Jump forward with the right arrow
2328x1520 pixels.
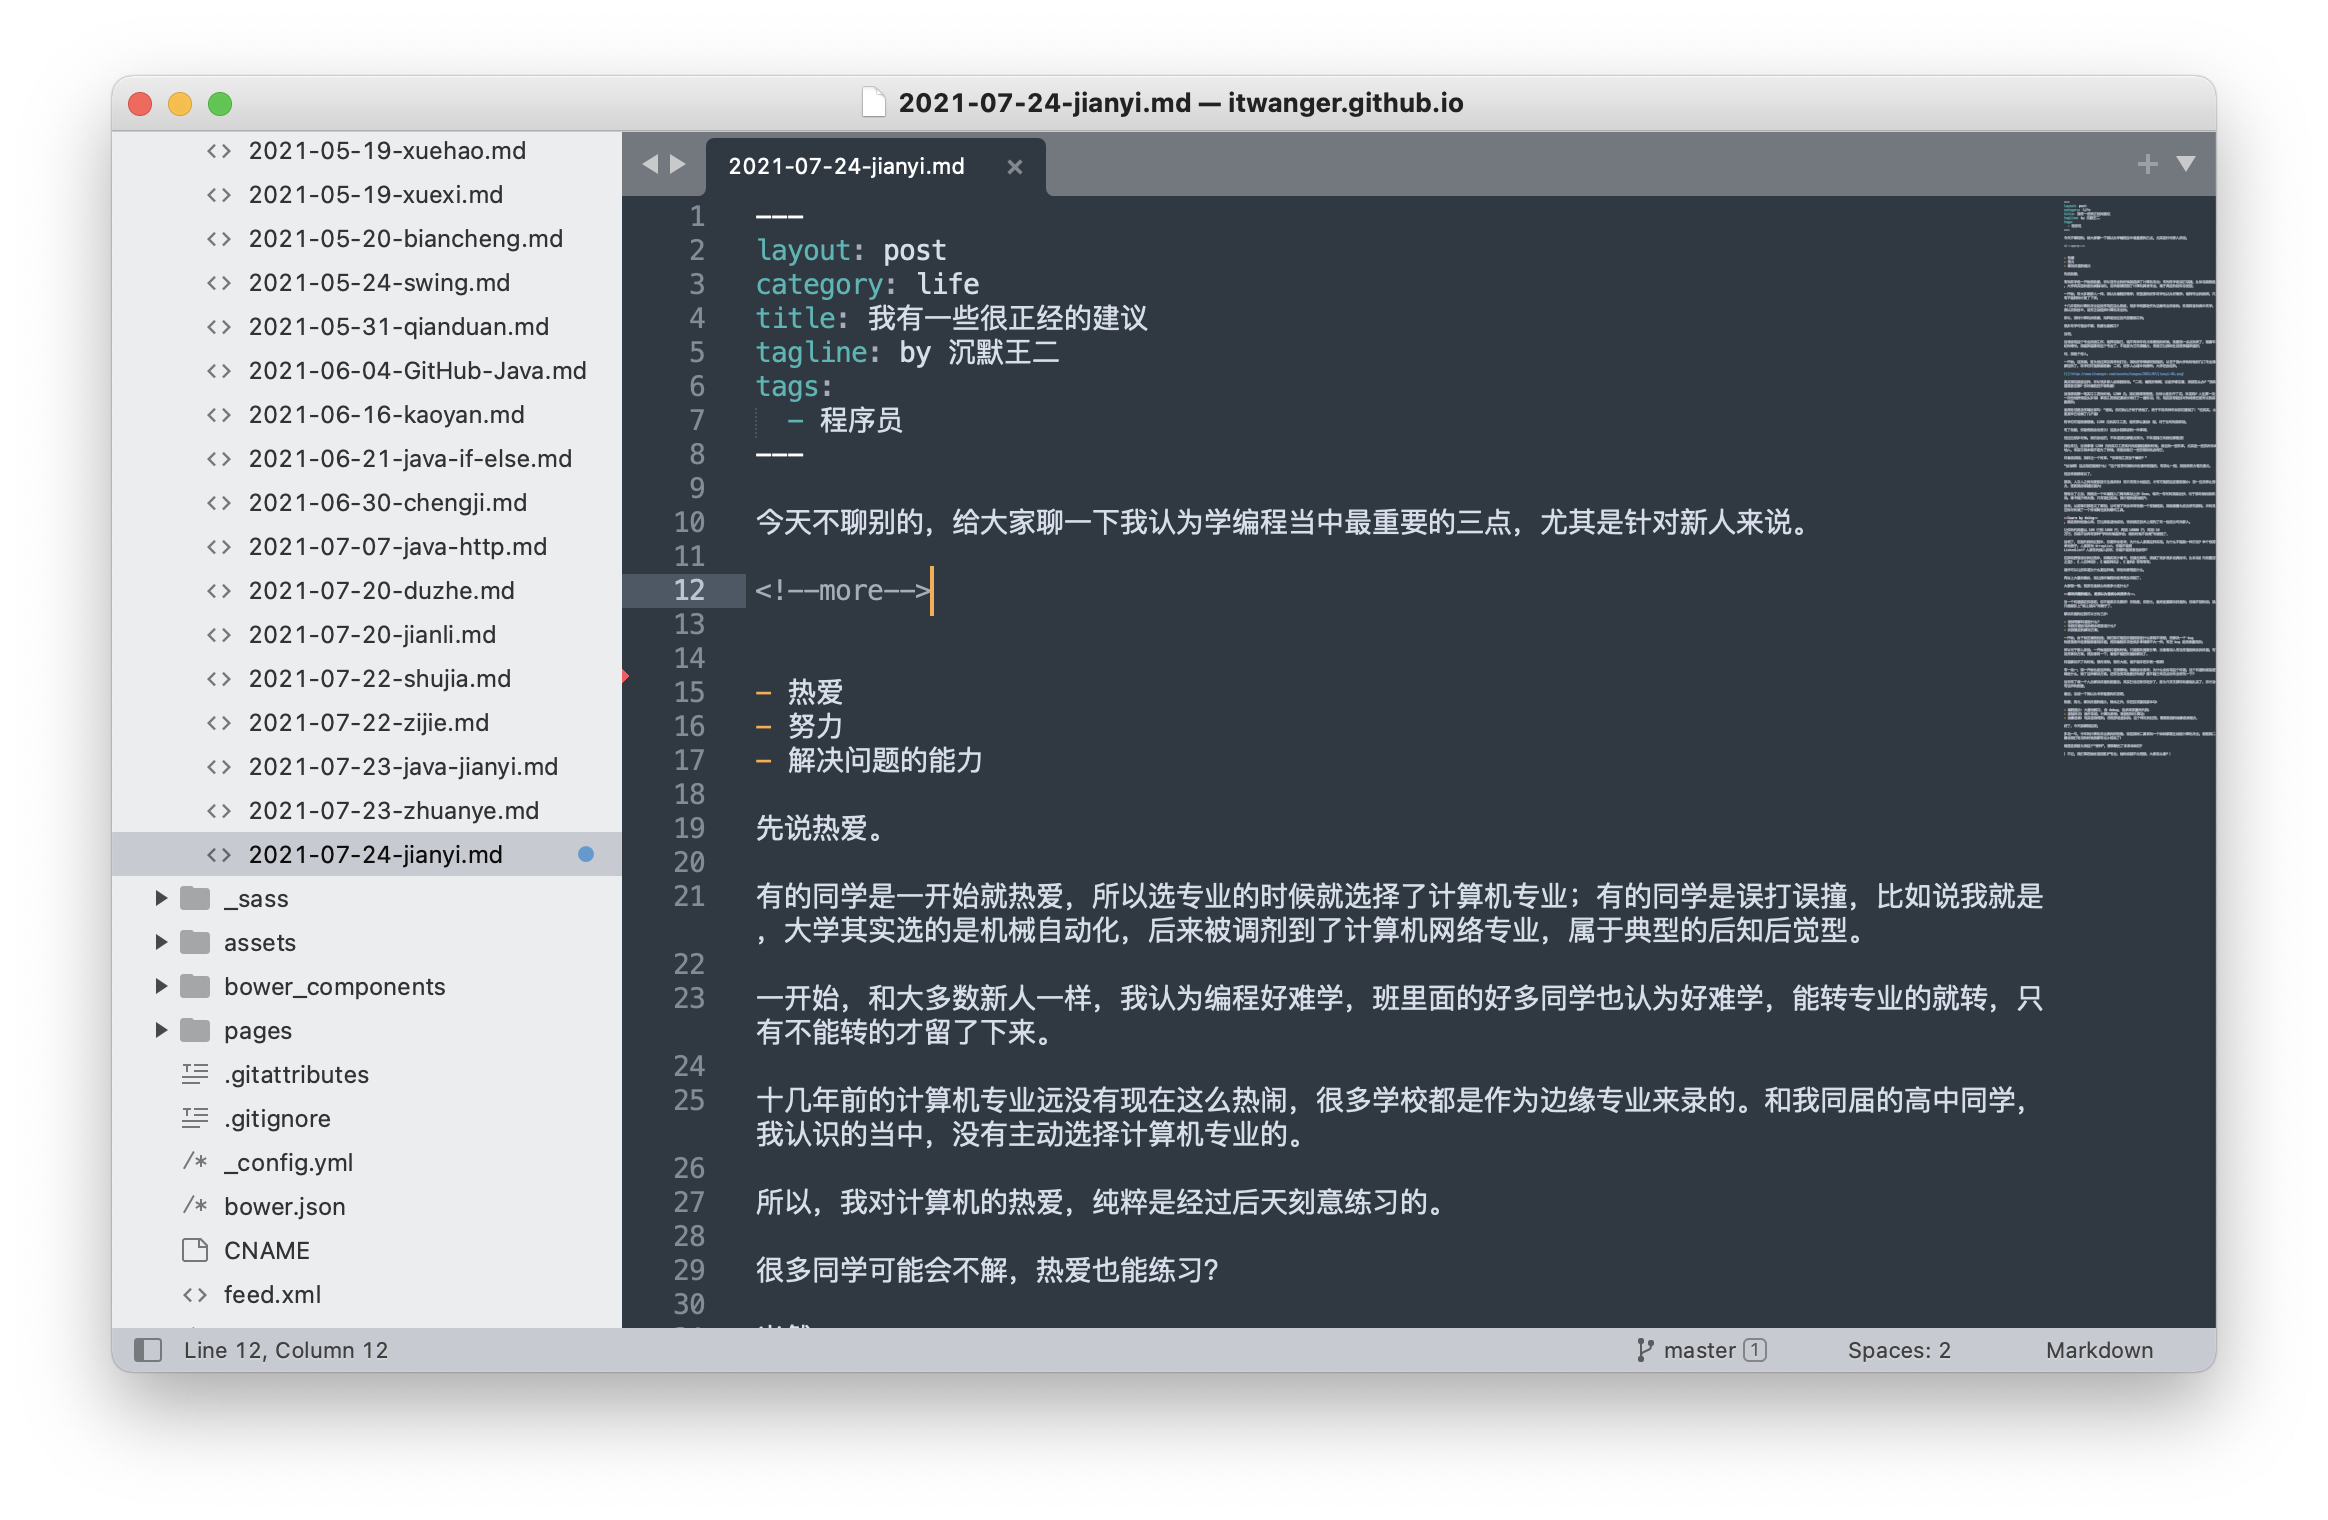(678, 164)
